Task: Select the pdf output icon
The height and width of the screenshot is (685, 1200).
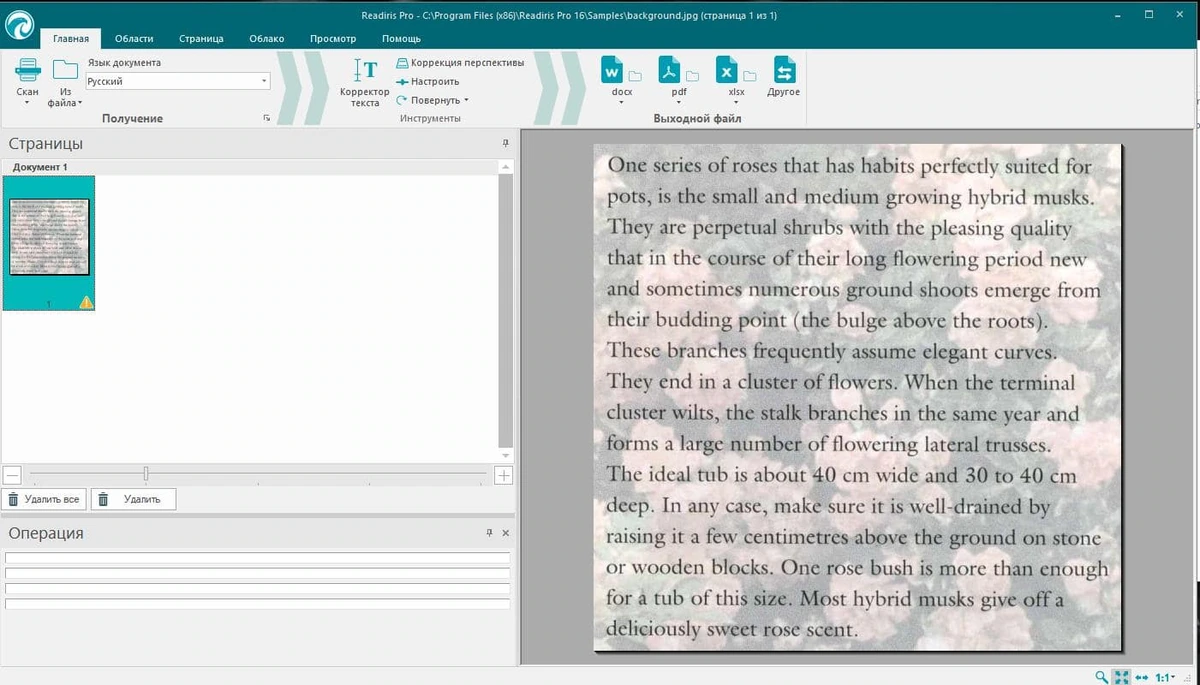Action: tap(669, 72)
